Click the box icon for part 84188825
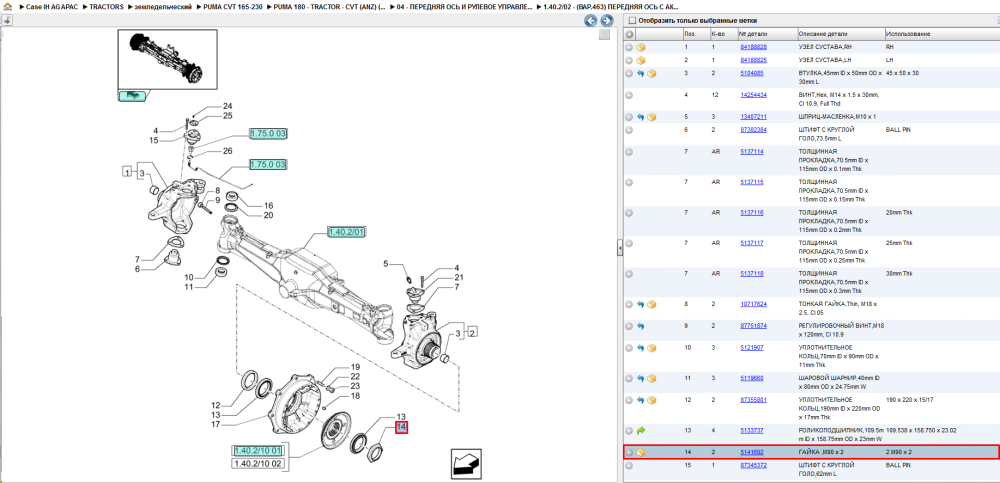The image size is (1000, 483). pyautogui.click(x=641, y=60)
